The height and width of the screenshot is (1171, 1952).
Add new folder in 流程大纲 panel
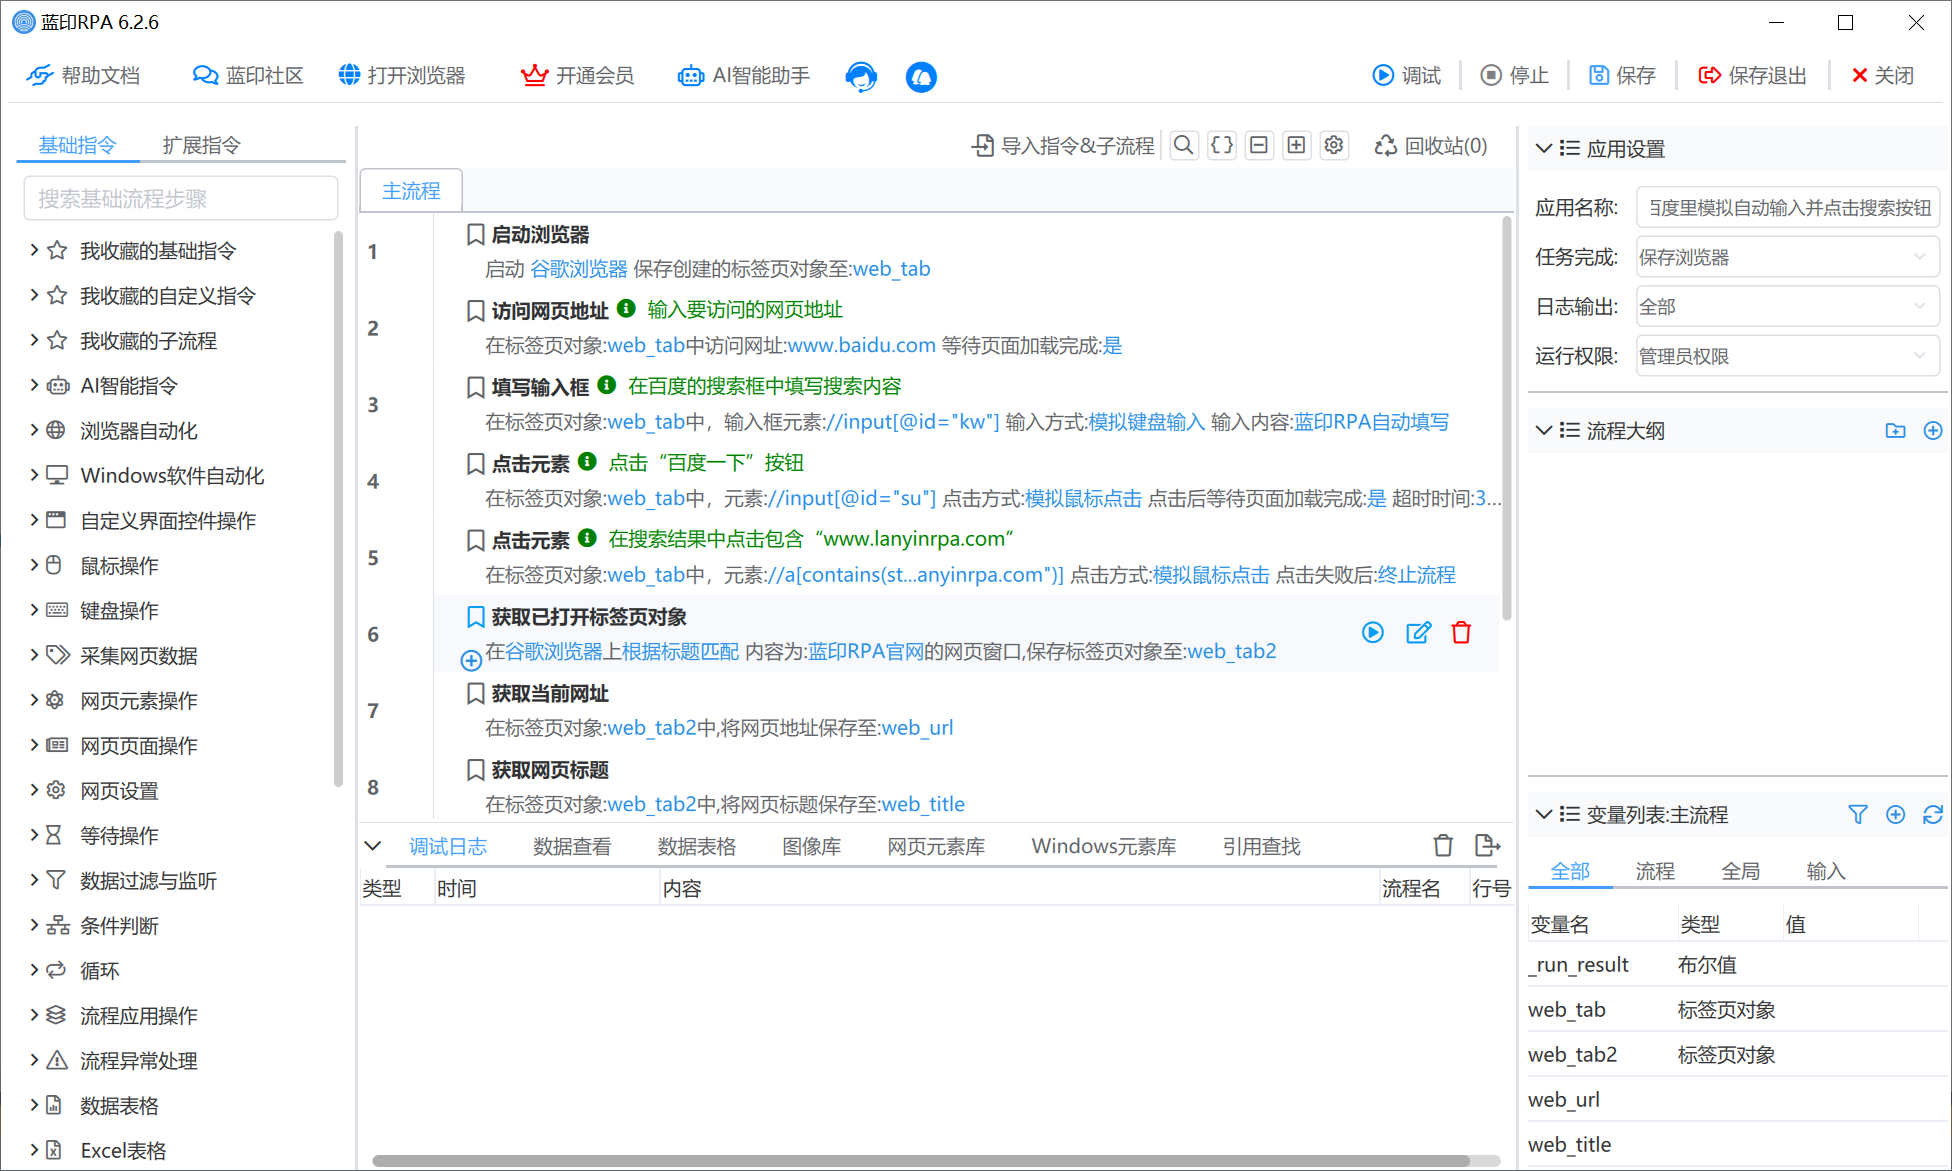pos(1895,431)
